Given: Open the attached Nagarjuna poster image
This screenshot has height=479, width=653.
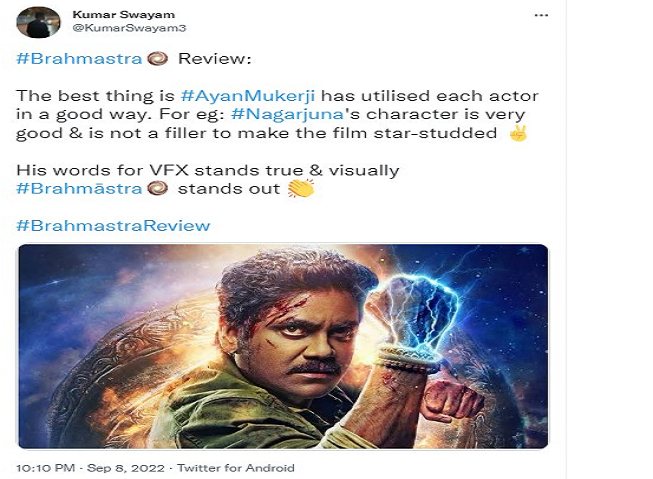Looking at the screenshot, I should tap(283, 347).
